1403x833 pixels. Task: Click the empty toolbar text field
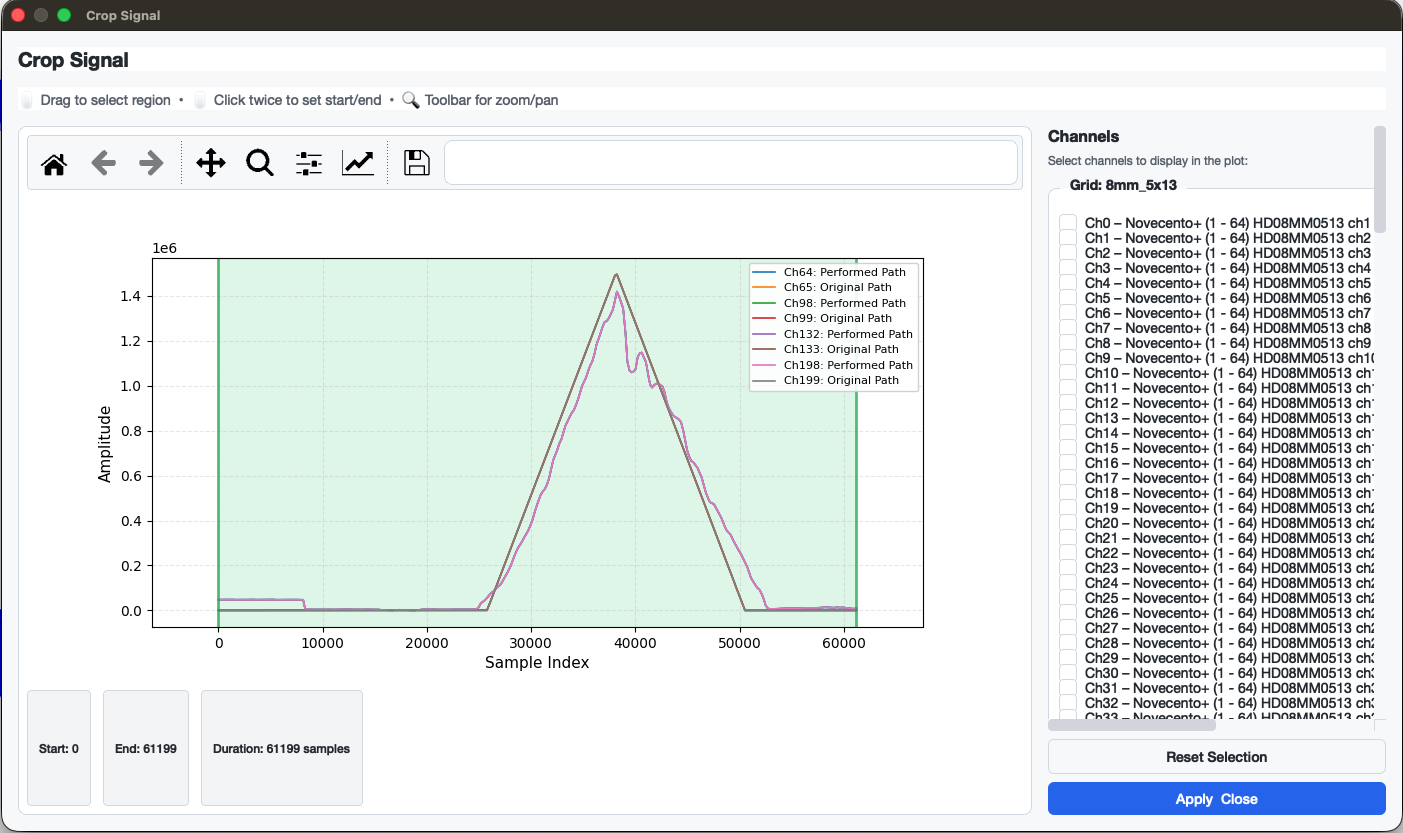click(730, 163)
